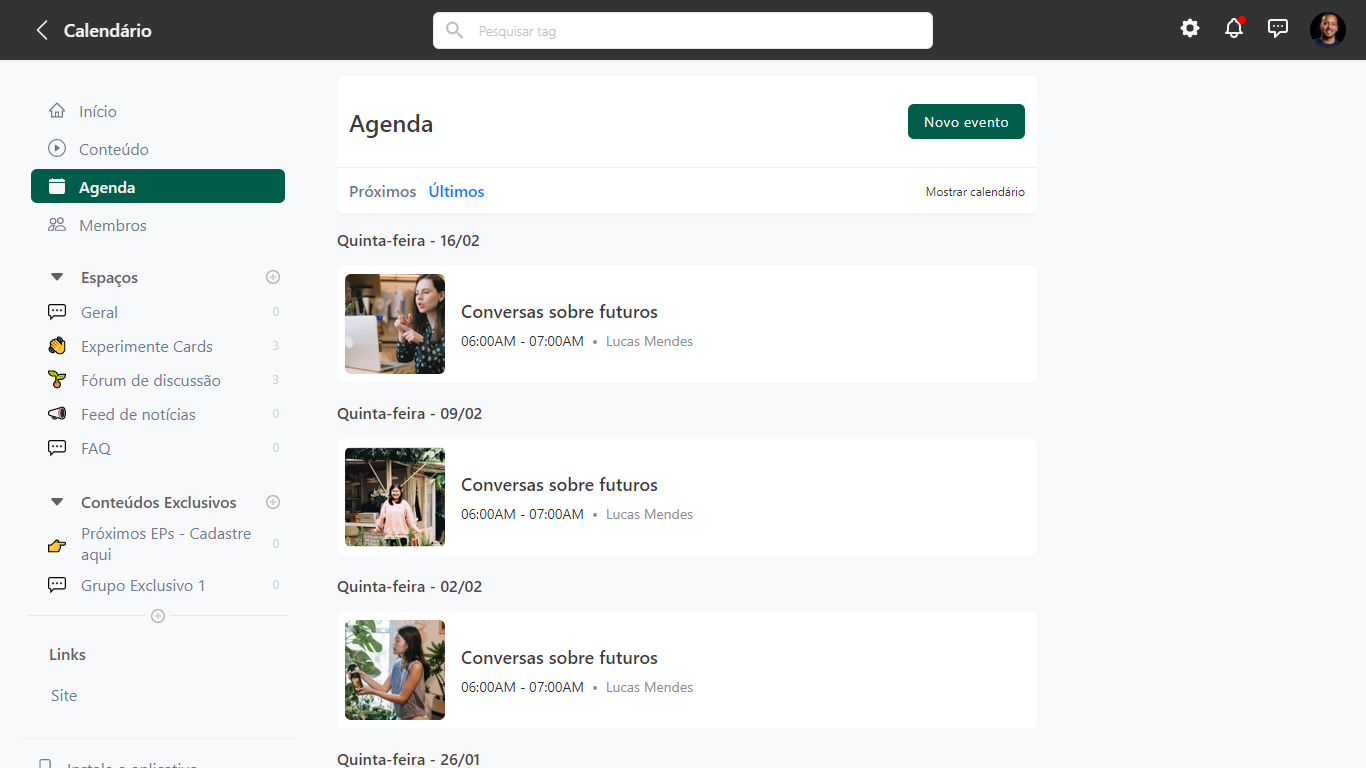1366x768 pixels.
Task: Collapse the Conteúdos Exclusivos section
Action: click(x=56, y=502)
